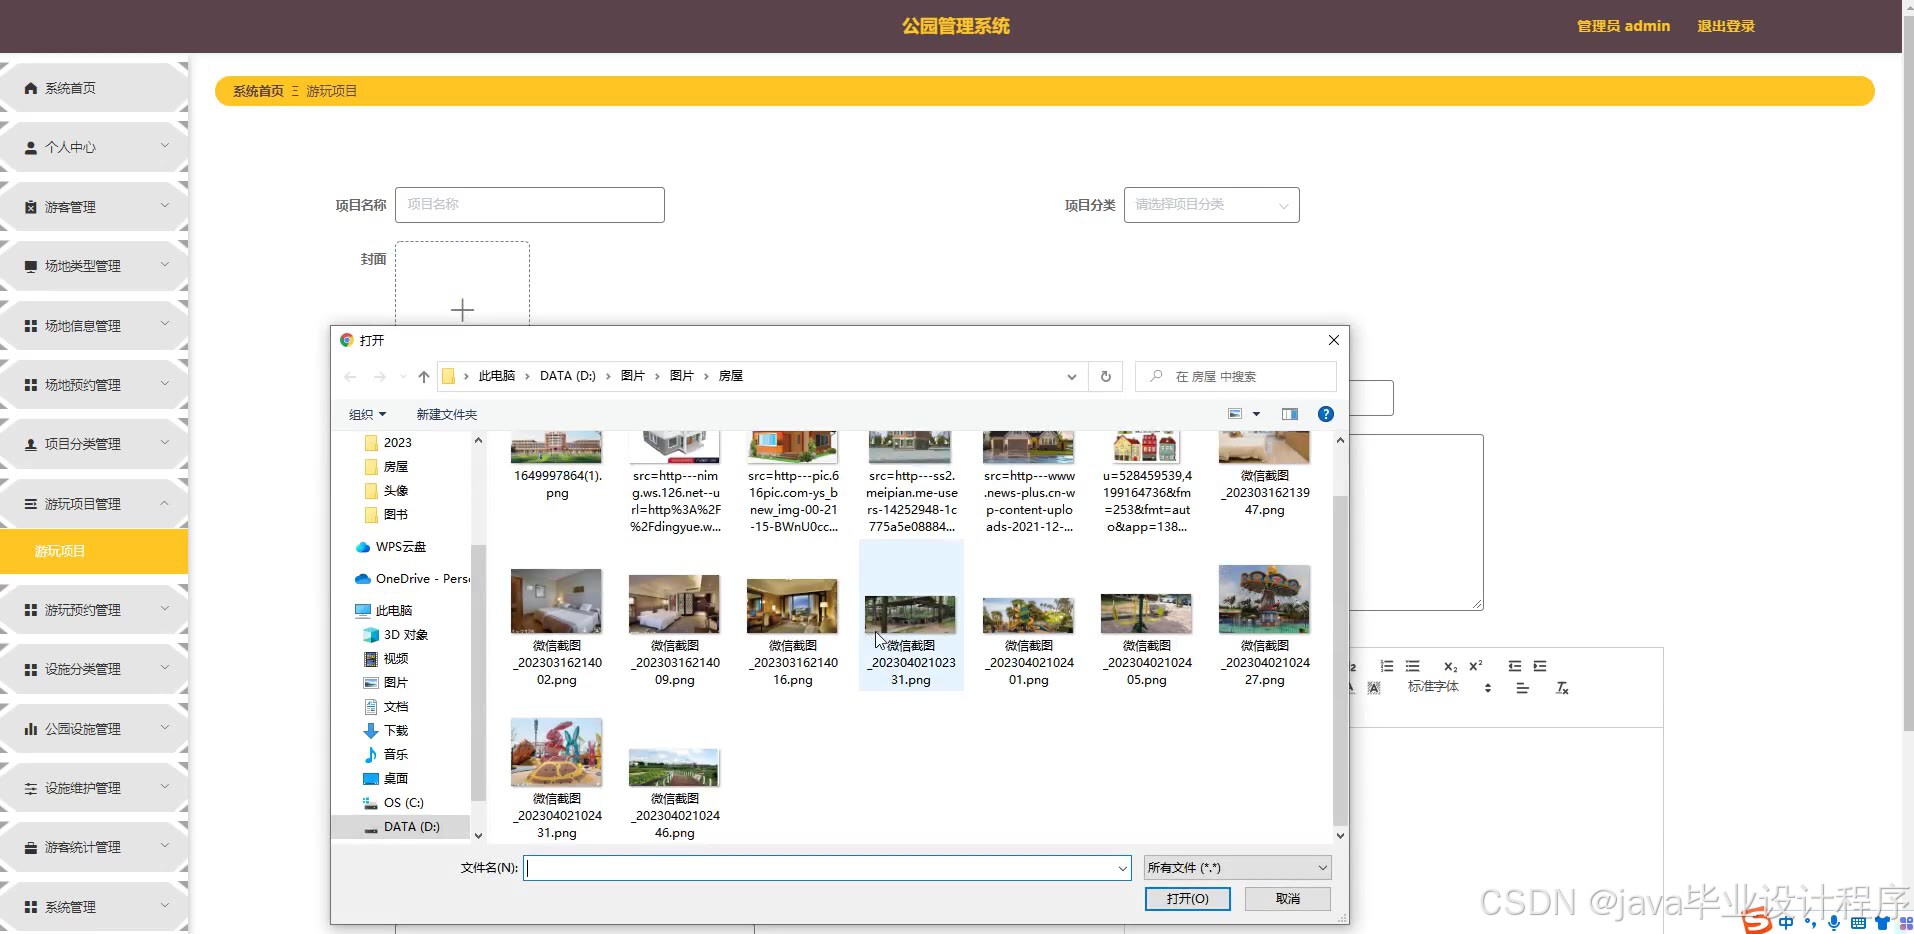The width and height of the screenshot is (1914, 934).
Task: Click the 系统首页 breadcrumb link
Action: pyautogui.click(x=258, y=91)
